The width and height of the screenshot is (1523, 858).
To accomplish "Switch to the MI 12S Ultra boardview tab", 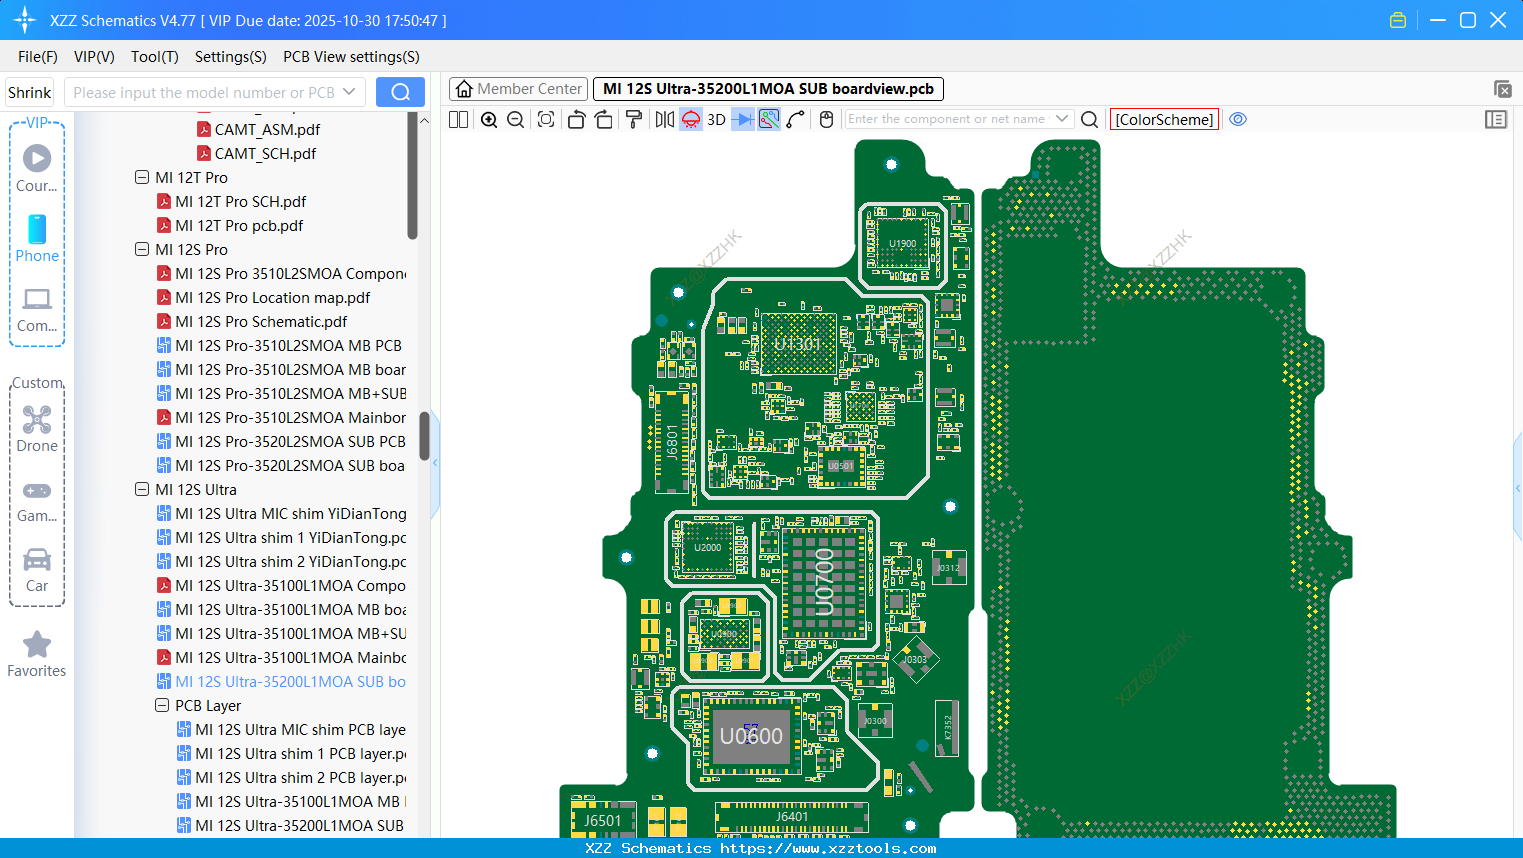I will pos(767,88).
